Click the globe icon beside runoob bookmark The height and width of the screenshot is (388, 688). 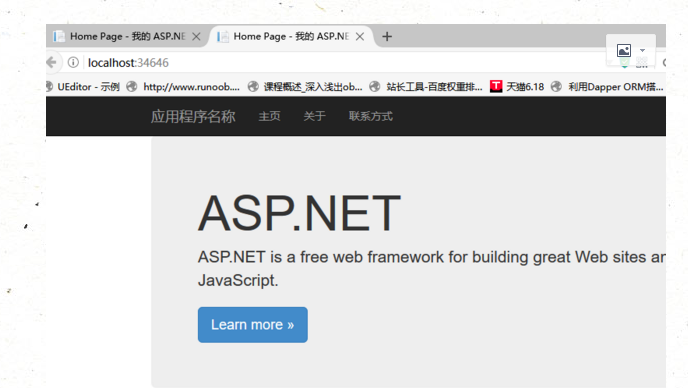(132, 87)
